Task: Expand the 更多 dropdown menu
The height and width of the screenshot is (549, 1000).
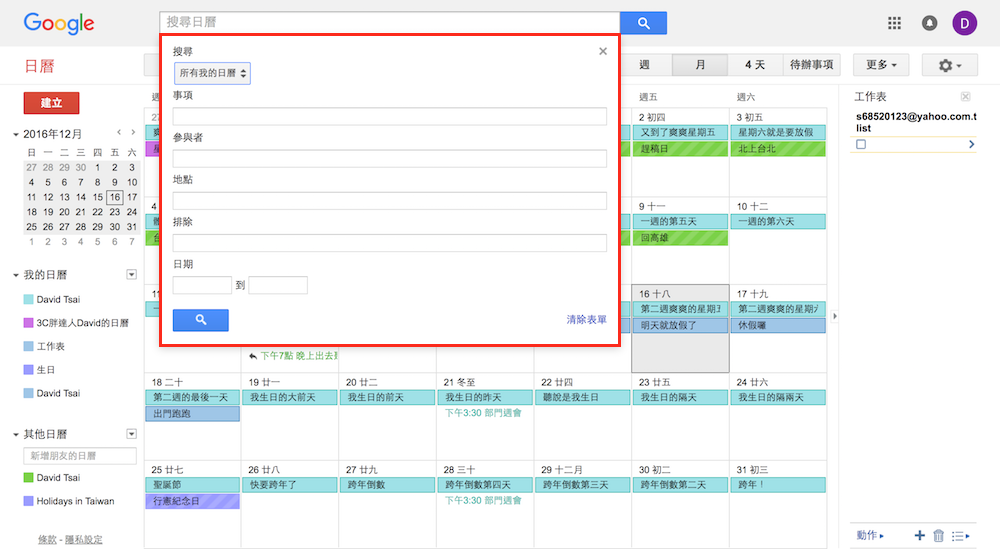Action: point(880,65)
